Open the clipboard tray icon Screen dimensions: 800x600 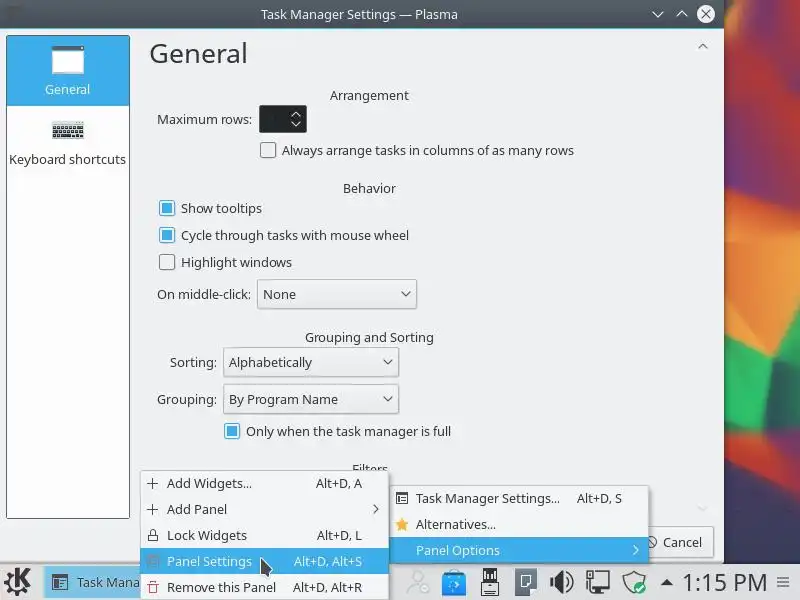click(x=526, y=582)
